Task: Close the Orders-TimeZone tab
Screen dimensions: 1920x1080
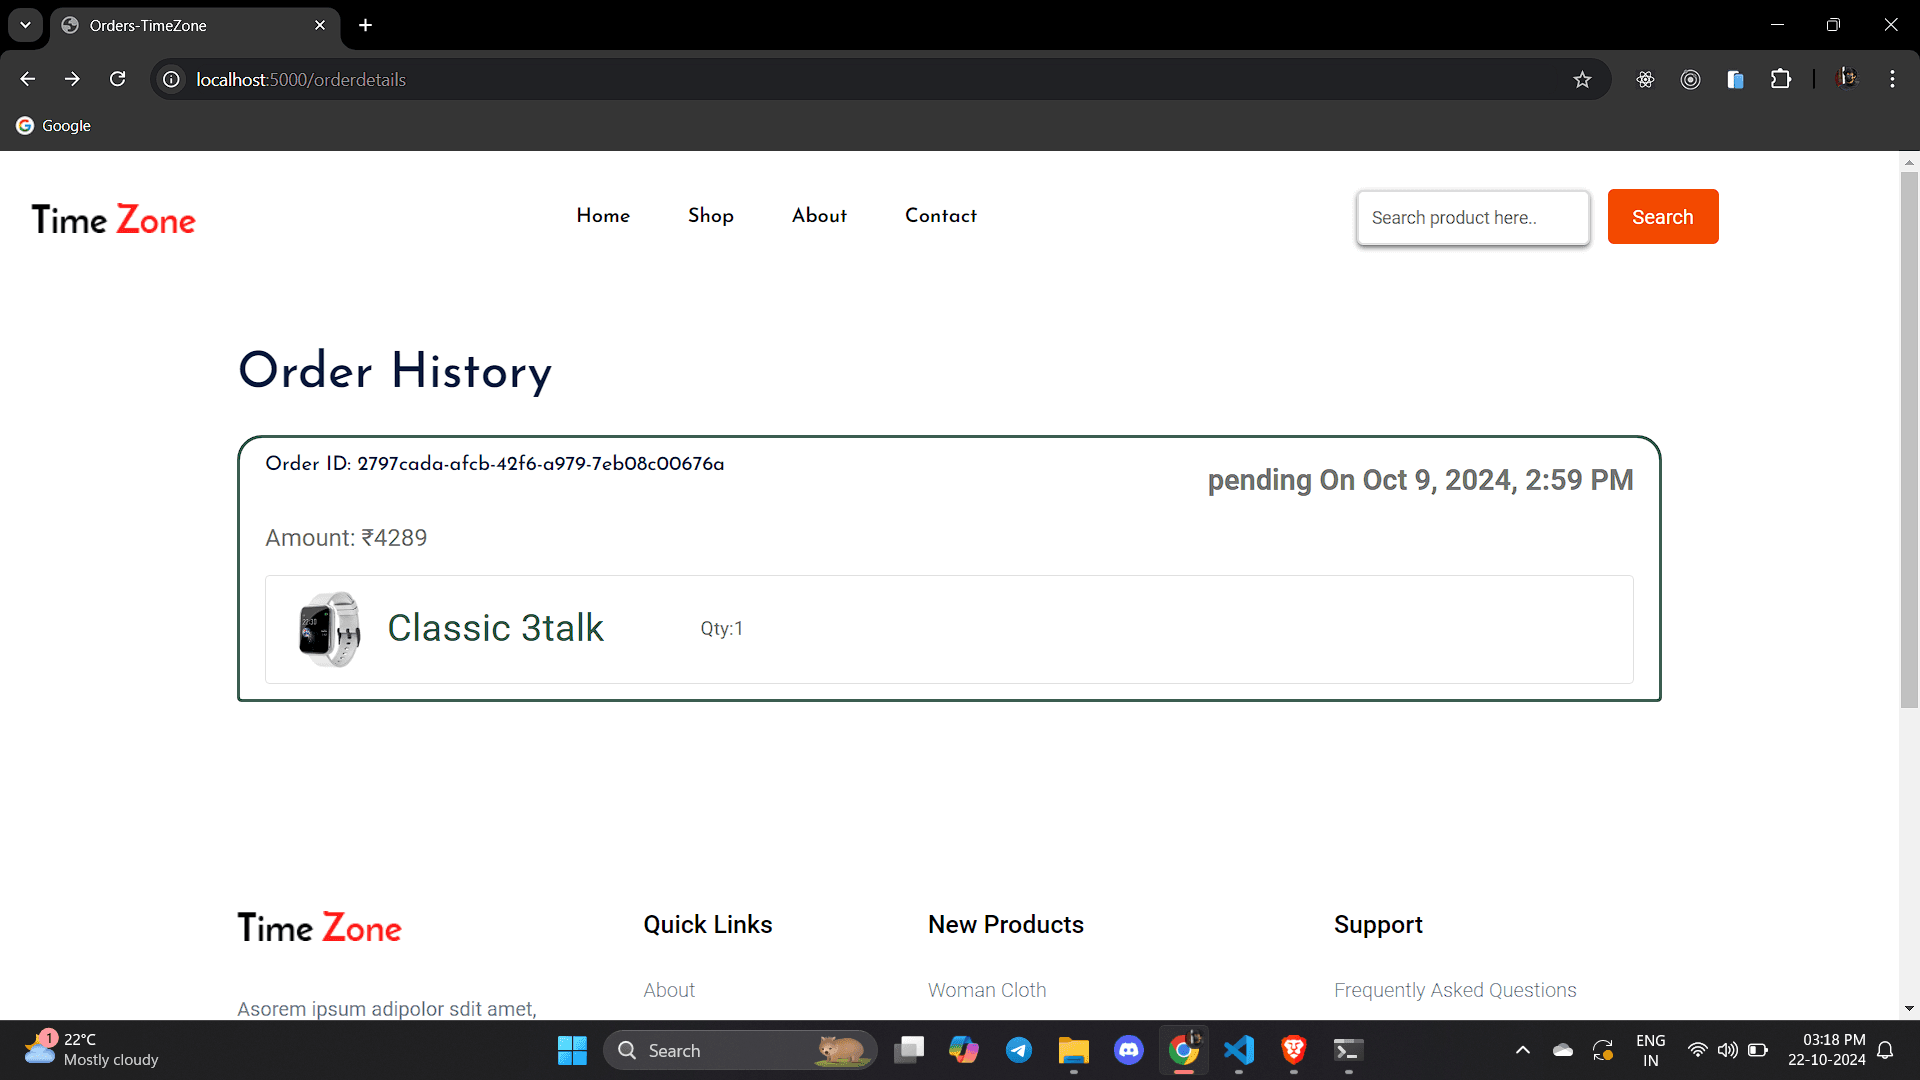Action: tap(320, 25)
